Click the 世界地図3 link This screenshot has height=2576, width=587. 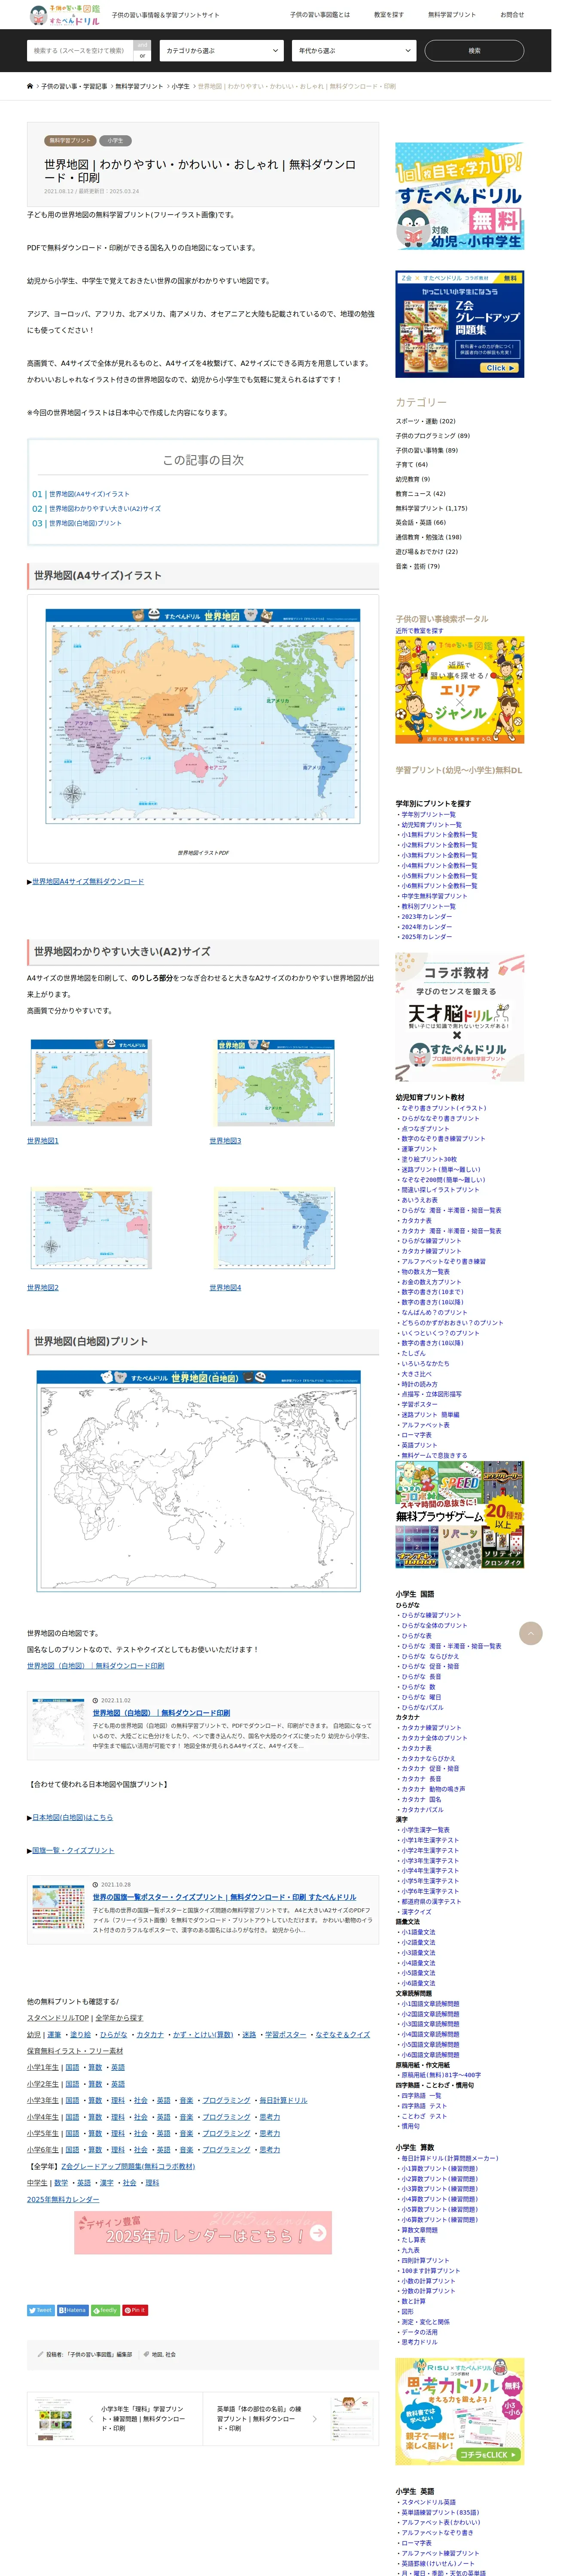(225, 1141)
